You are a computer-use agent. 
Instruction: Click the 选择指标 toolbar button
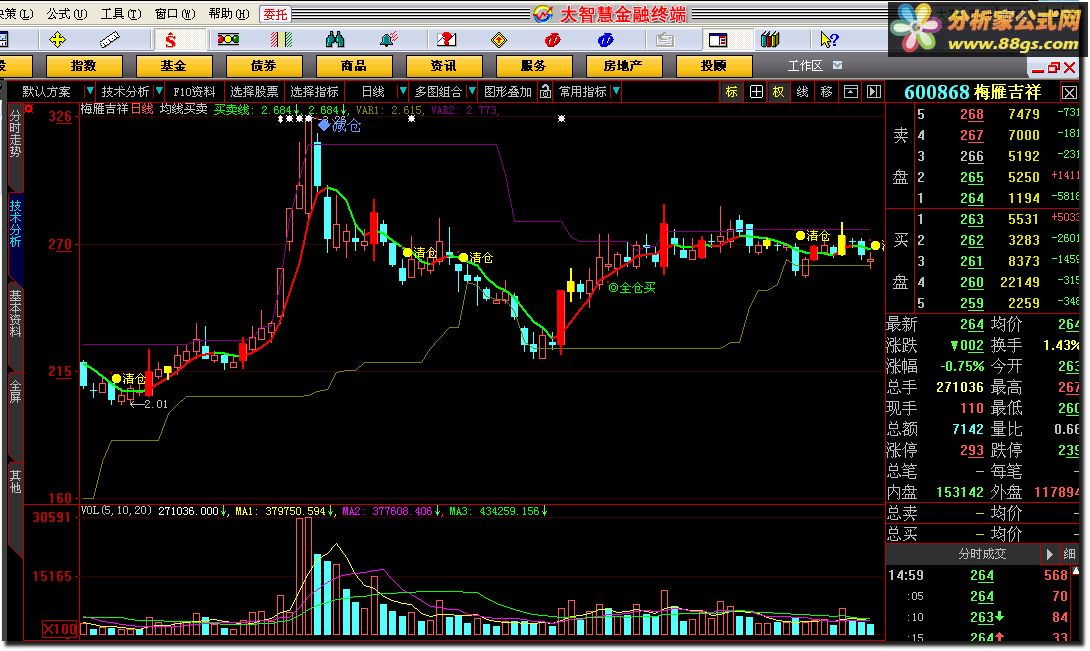[314, 91]
